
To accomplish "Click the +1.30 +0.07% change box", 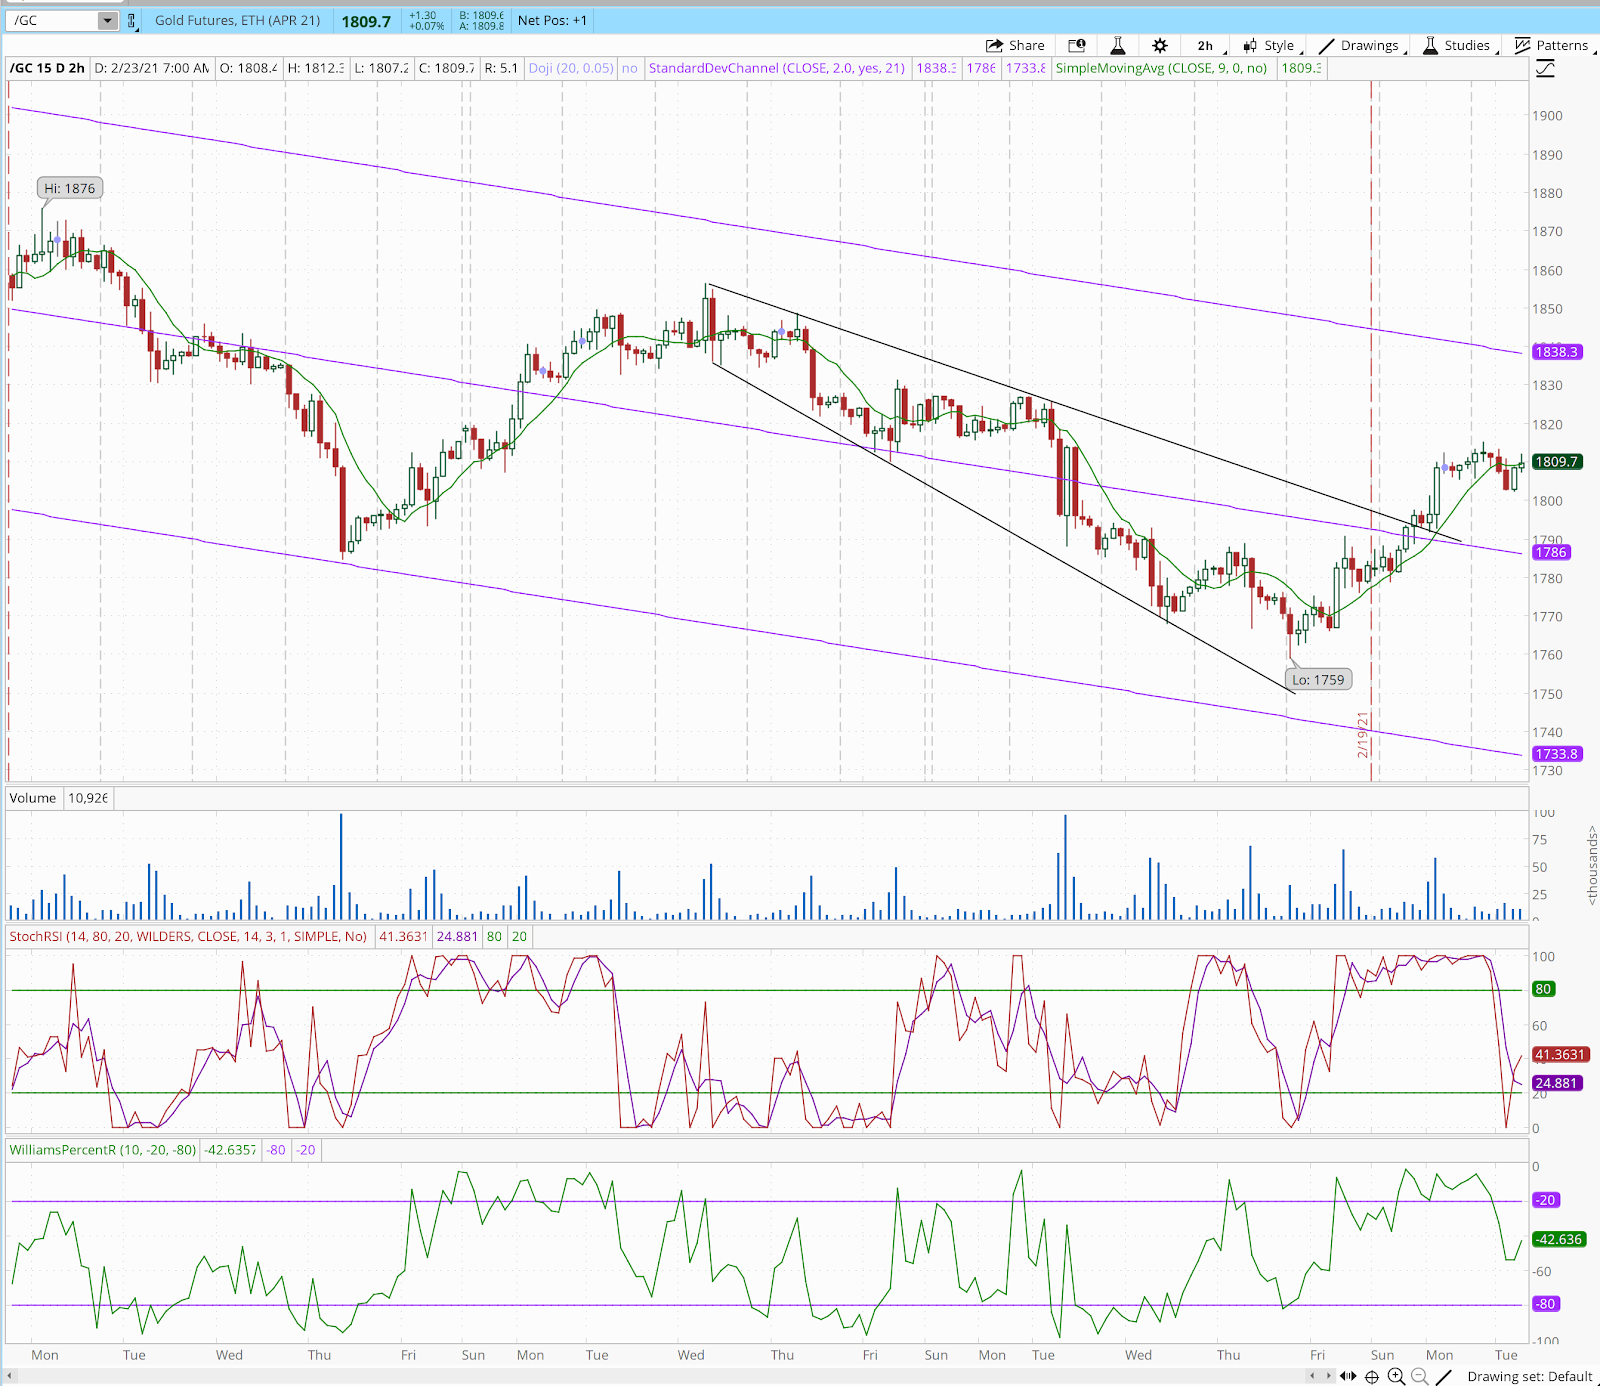I will (426, 20).
